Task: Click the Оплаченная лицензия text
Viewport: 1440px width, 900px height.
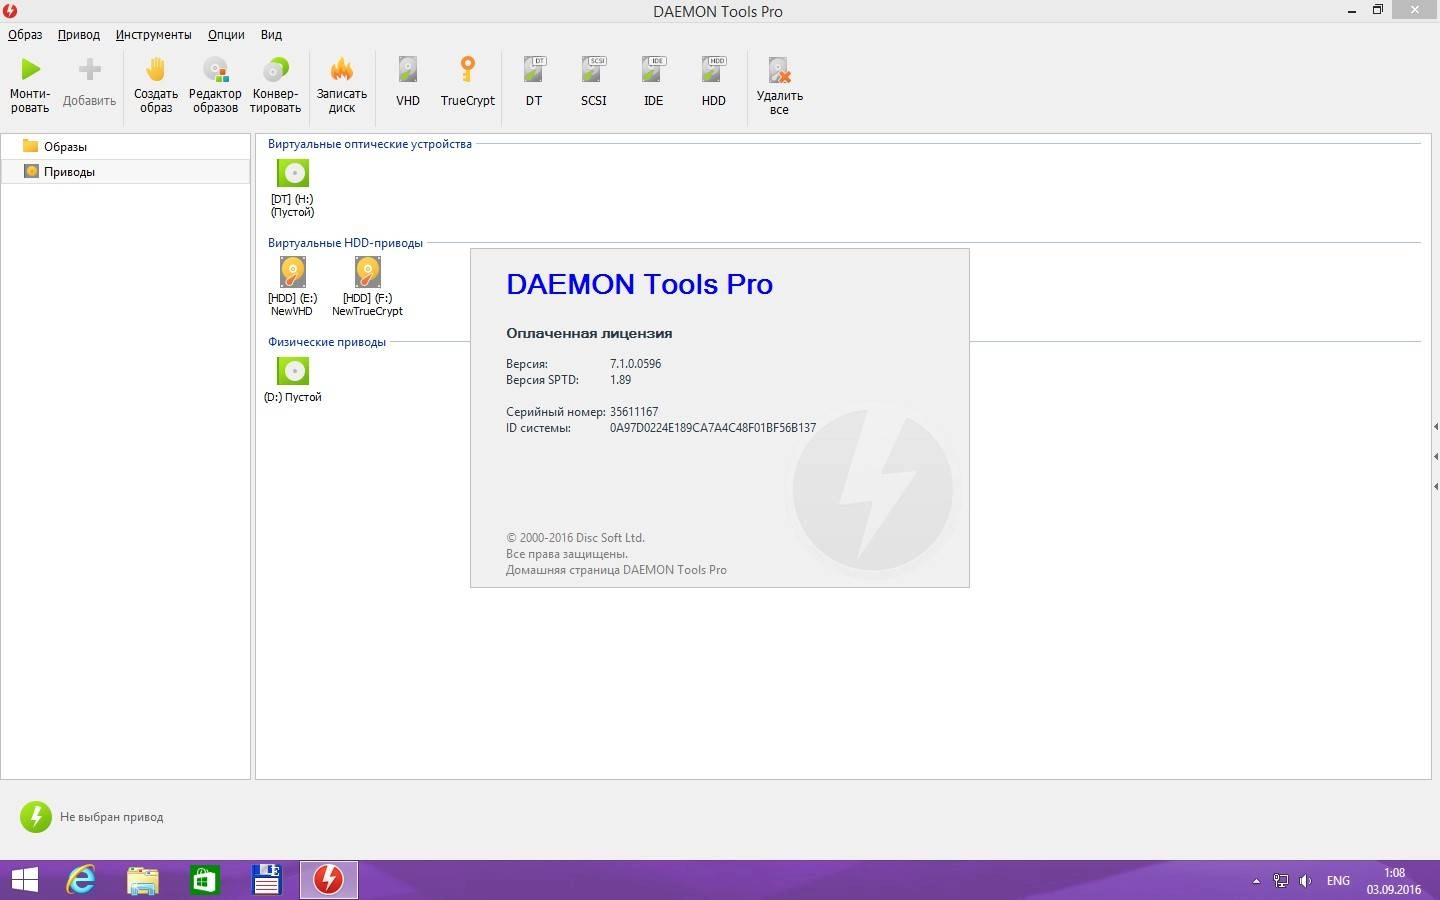Action: (589, 333)
